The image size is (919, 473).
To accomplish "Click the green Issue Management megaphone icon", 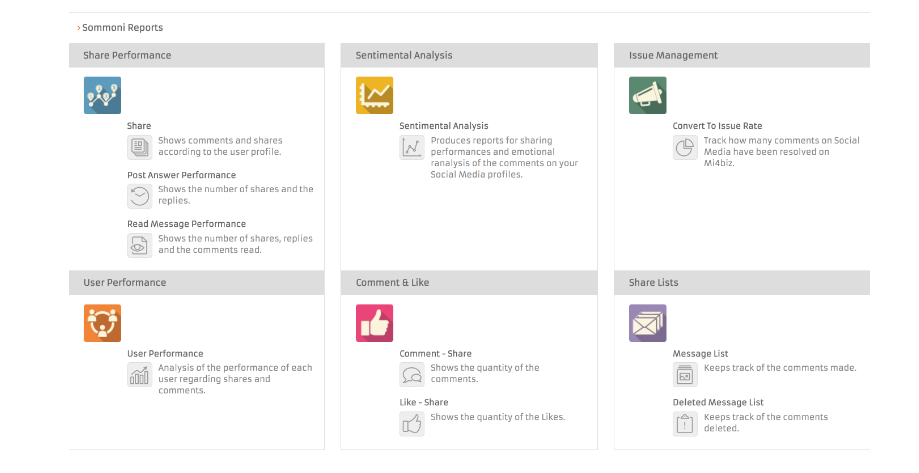I will [x=647, y=95].
